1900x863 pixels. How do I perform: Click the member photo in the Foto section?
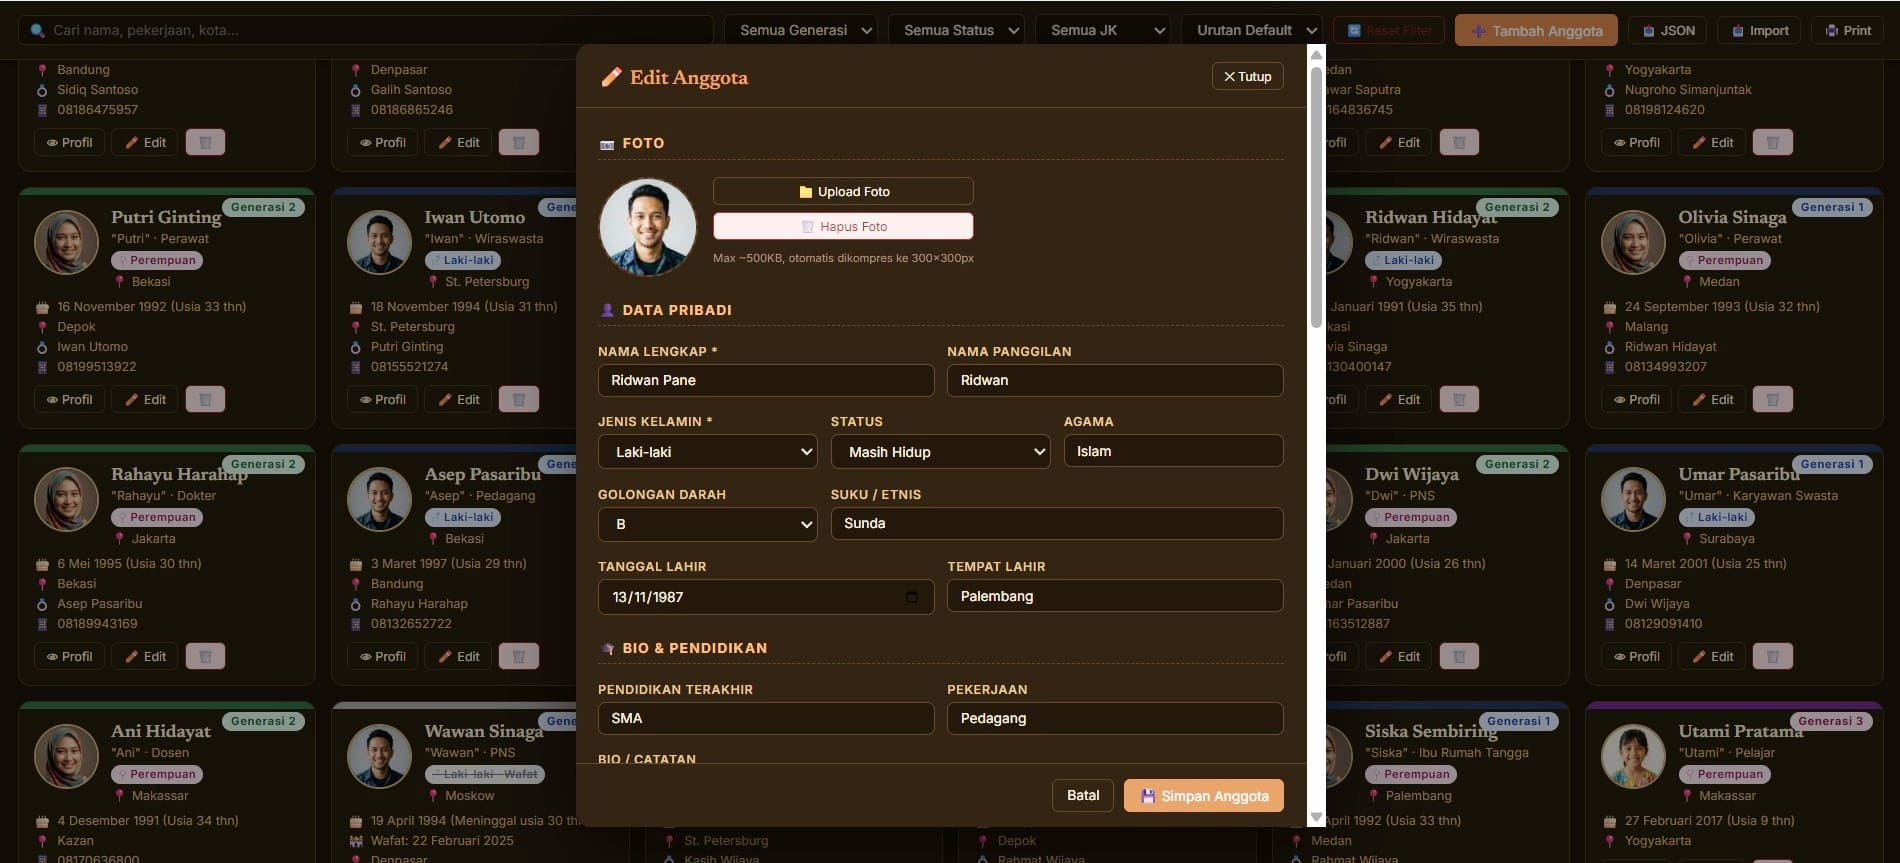click(x=648, y=227)
